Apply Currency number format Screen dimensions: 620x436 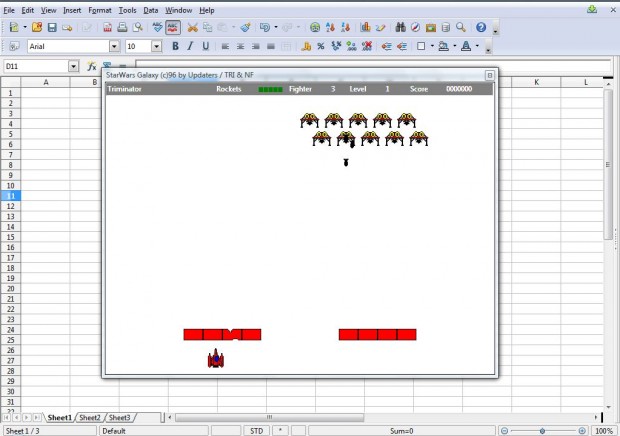[306, 46]
